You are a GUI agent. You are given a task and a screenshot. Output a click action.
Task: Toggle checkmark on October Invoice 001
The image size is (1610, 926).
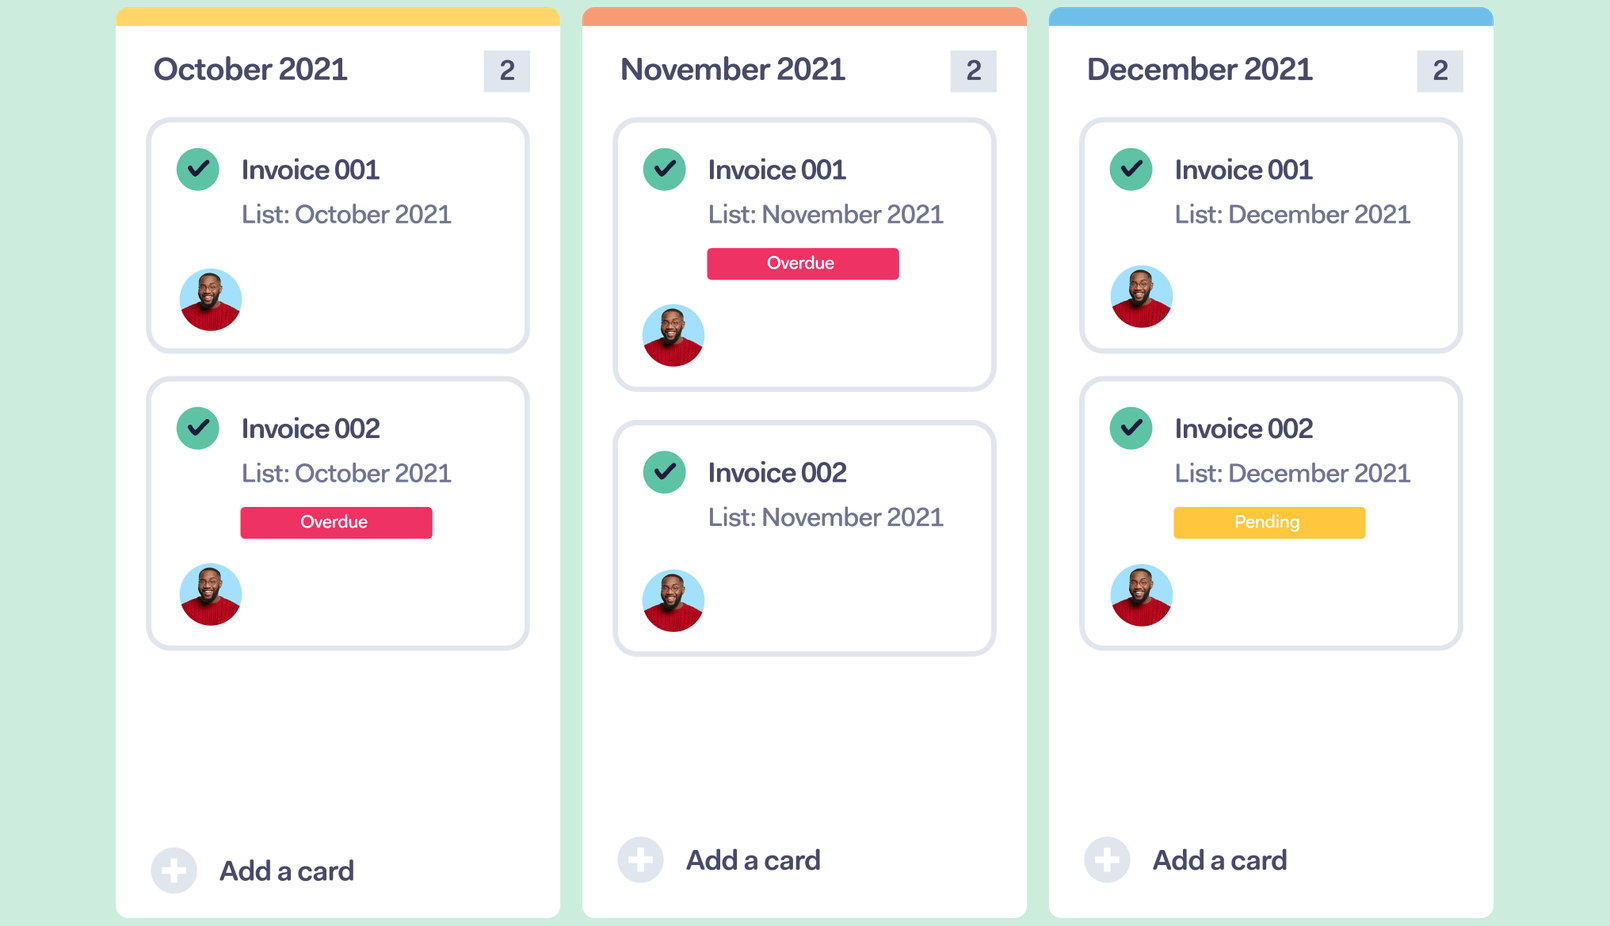point(198,169)
